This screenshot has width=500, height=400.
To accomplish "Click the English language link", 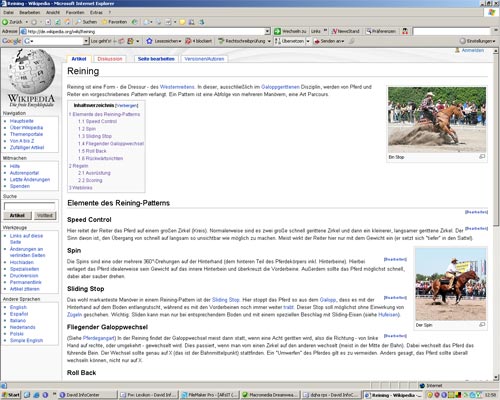I will 18,307.
